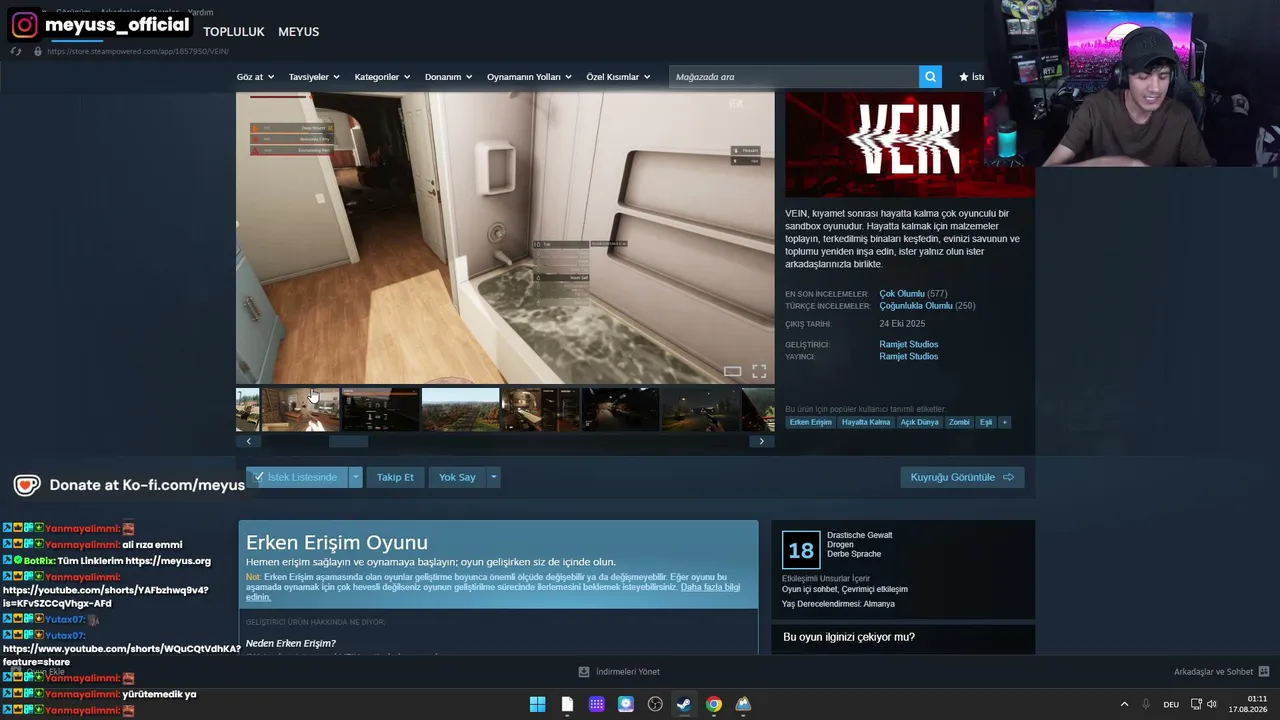Open the Ramjet Studios developer link
This screenshot has width=1280, height=720.
coord(909,344)
